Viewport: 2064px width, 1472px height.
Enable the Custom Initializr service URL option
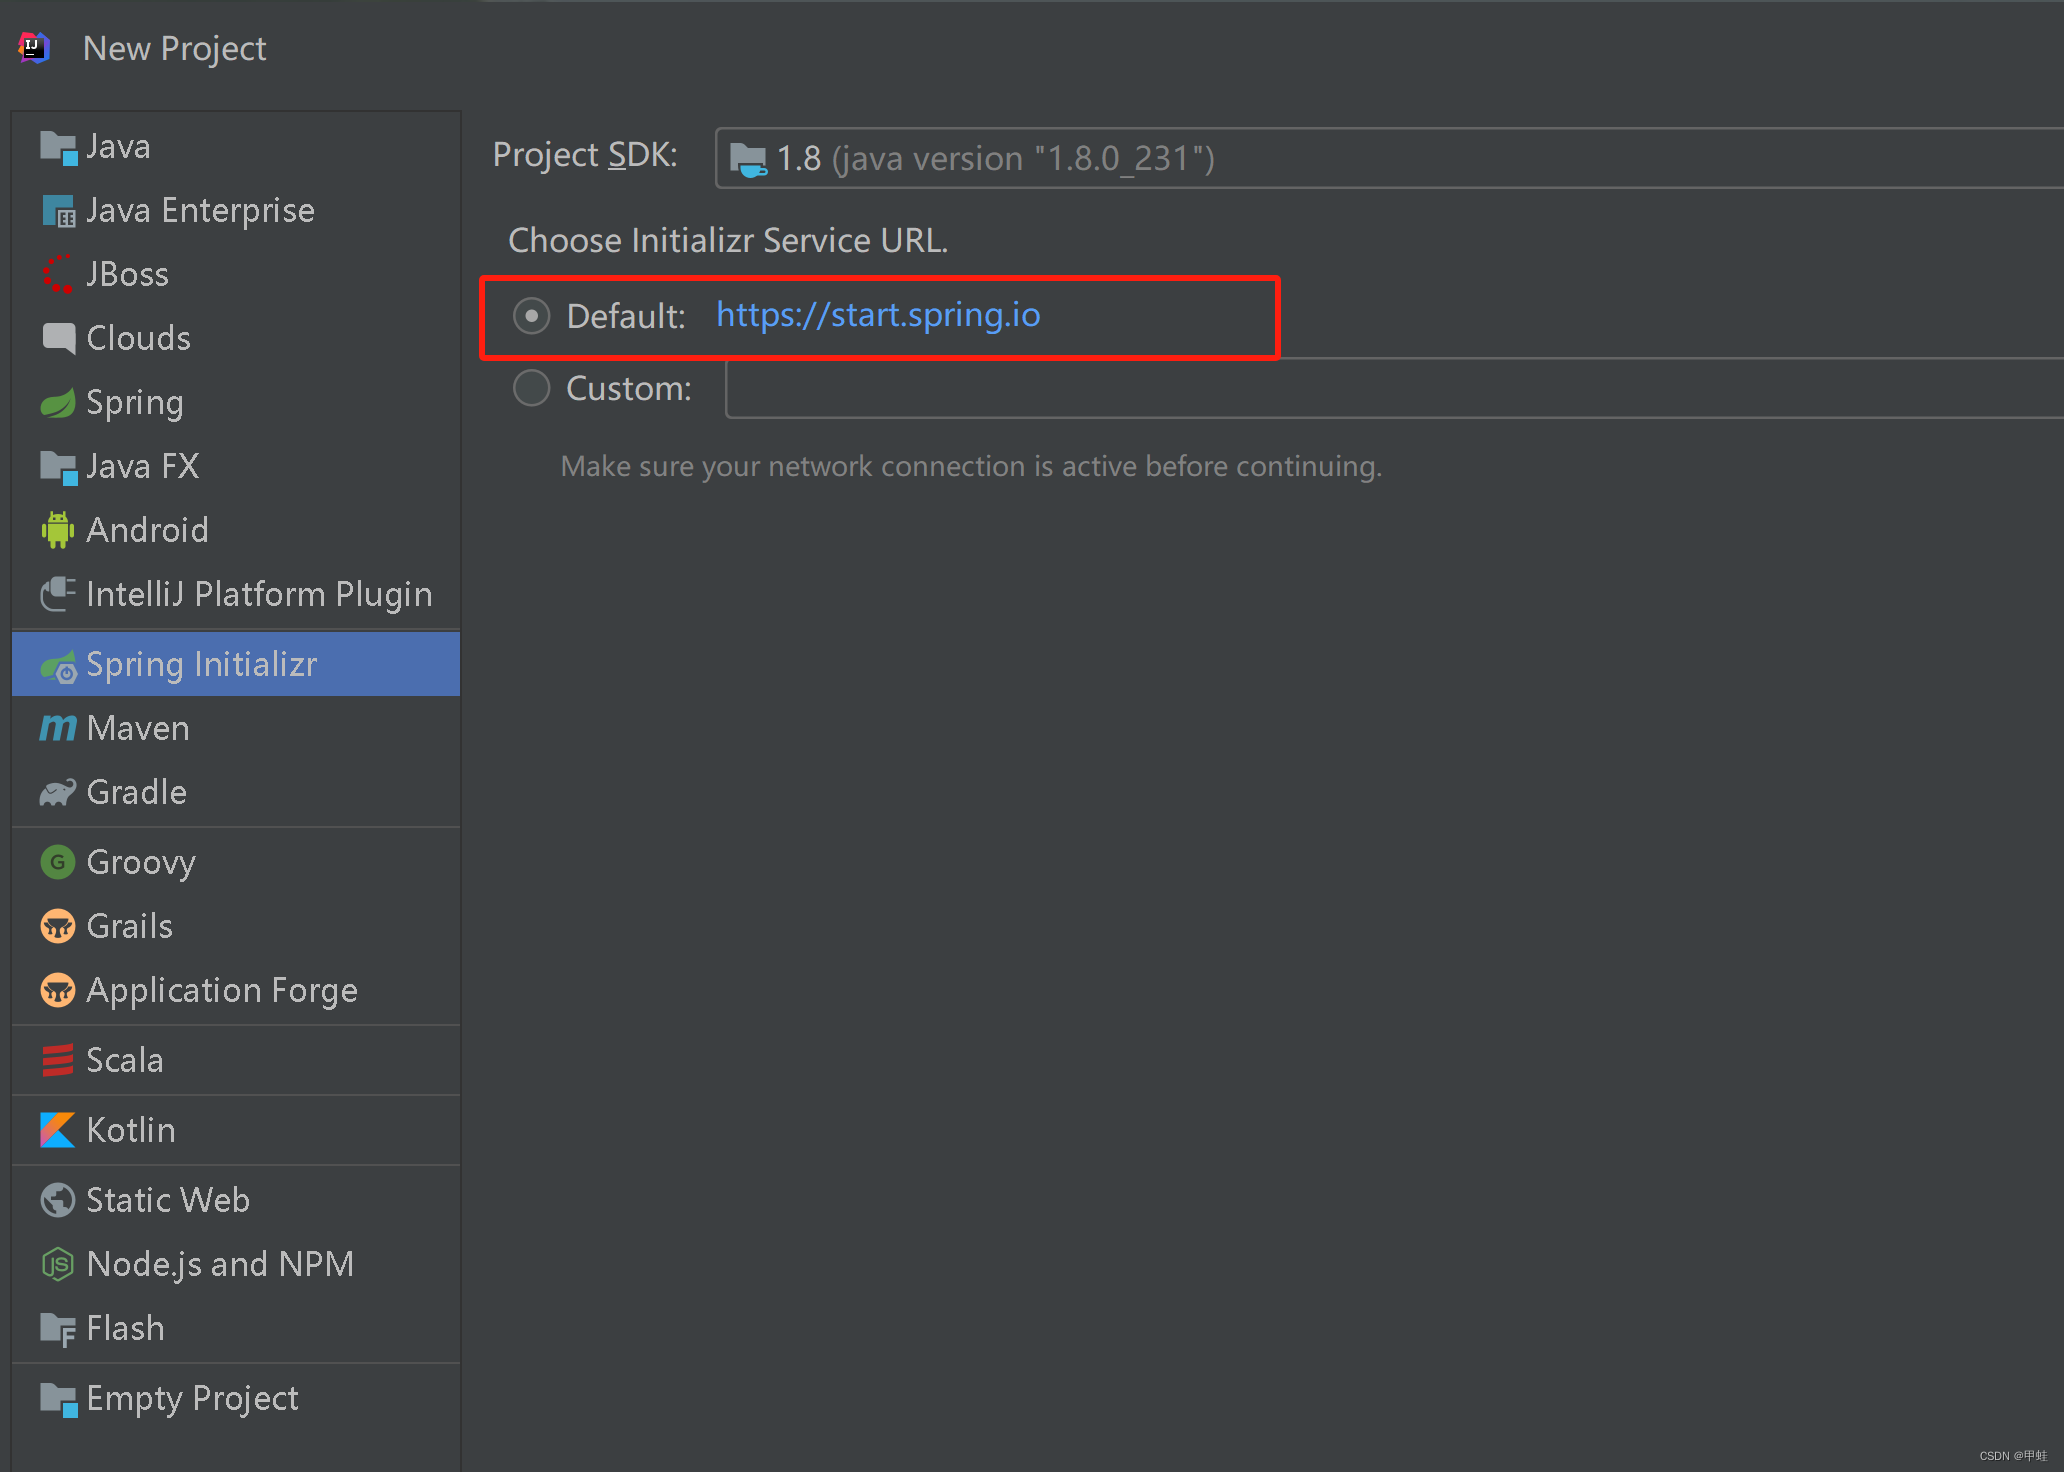point(531,388)
